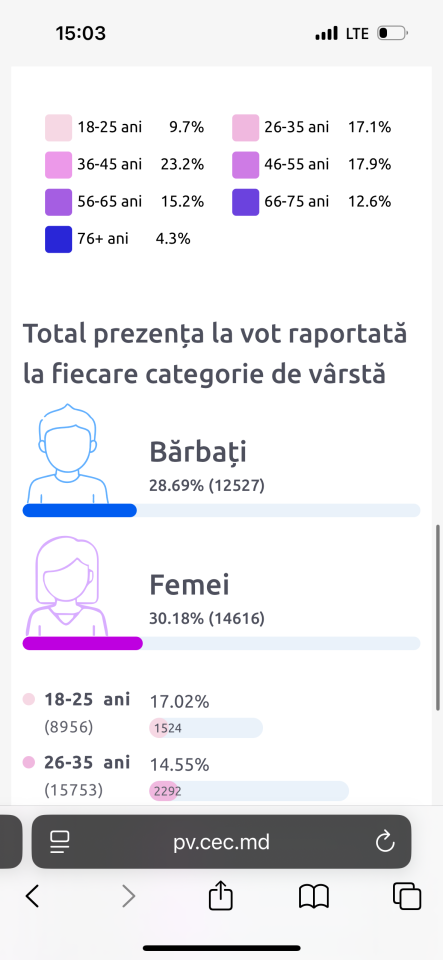Click the 18-25 ani bar showing 1524
This screenshot has height=960, width=443.
coord(206,728)
